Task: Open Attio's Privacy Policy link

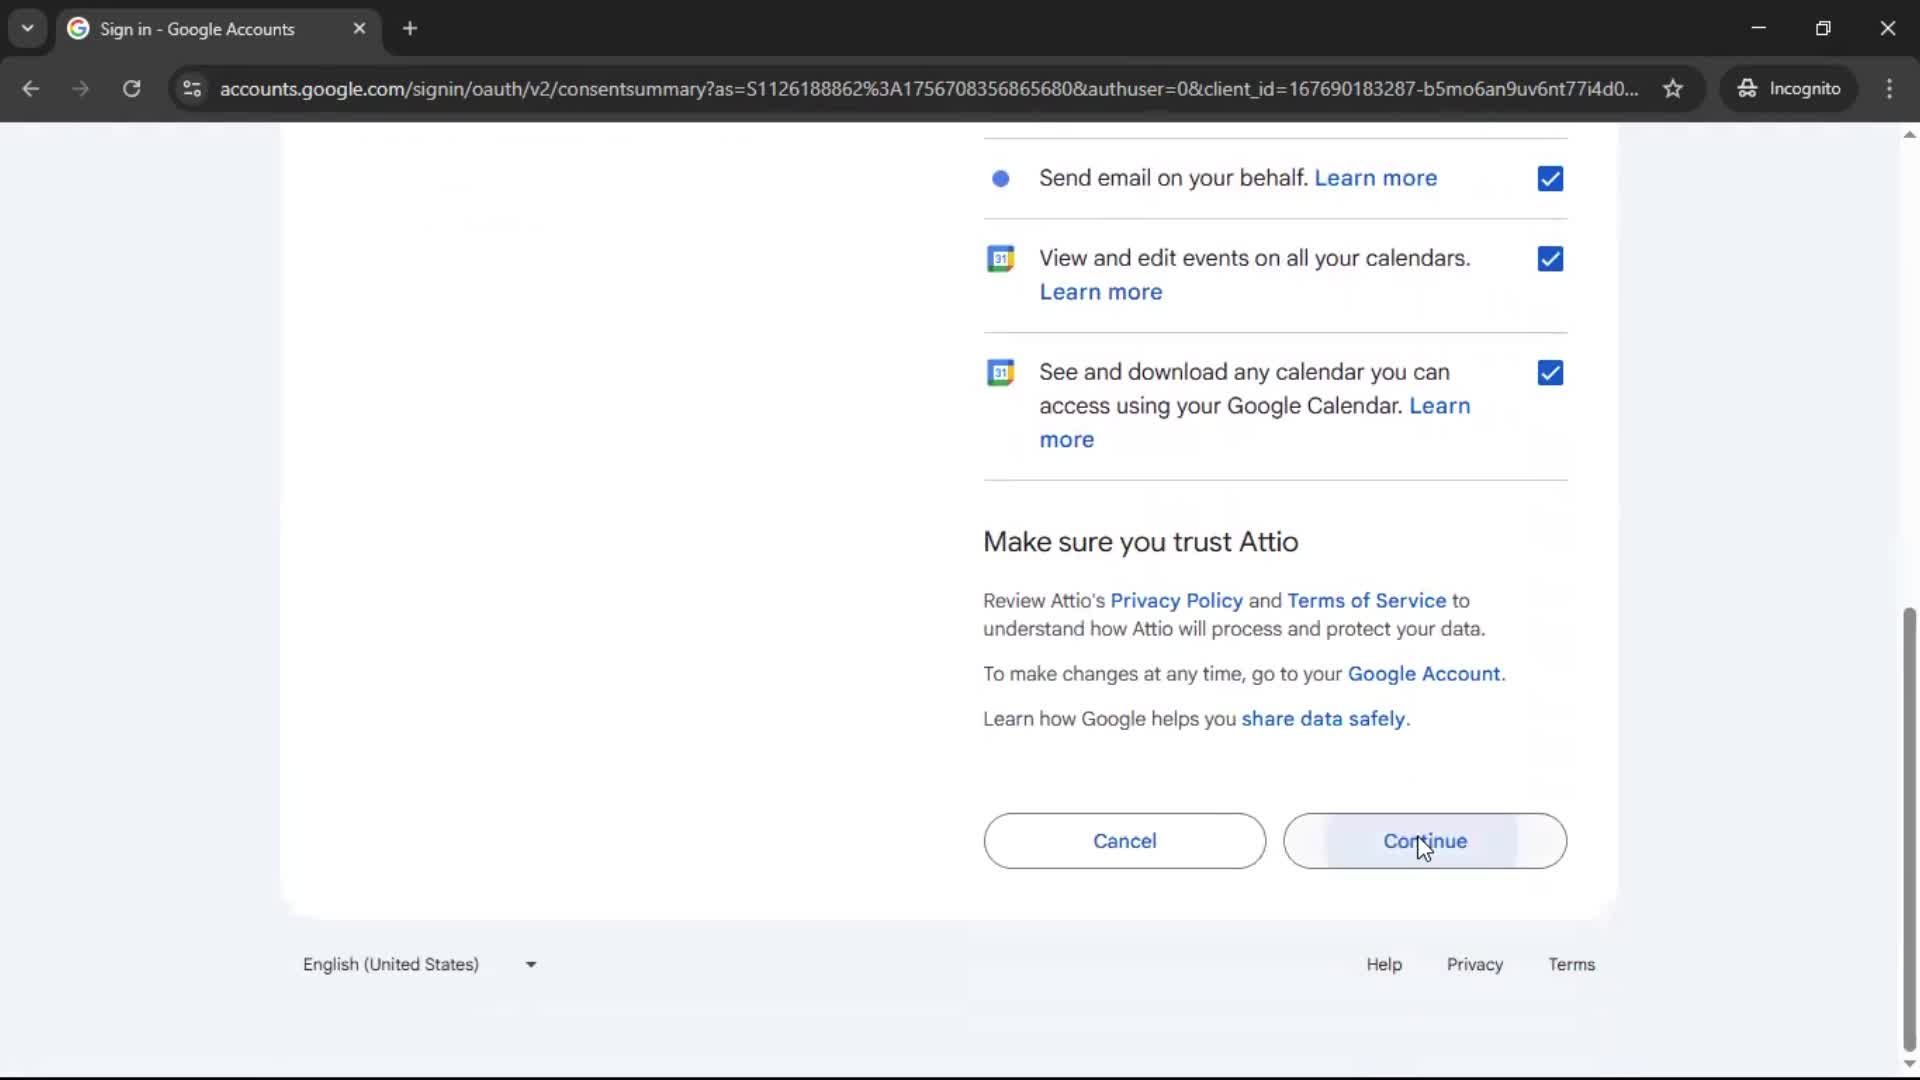Action: click(1175, 600)
